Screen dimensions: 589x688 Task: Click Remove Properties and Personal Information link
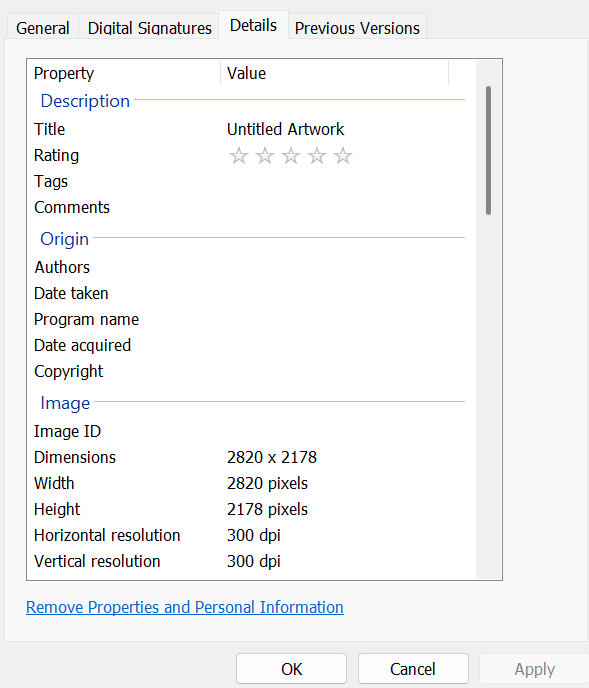coord(185,607)
